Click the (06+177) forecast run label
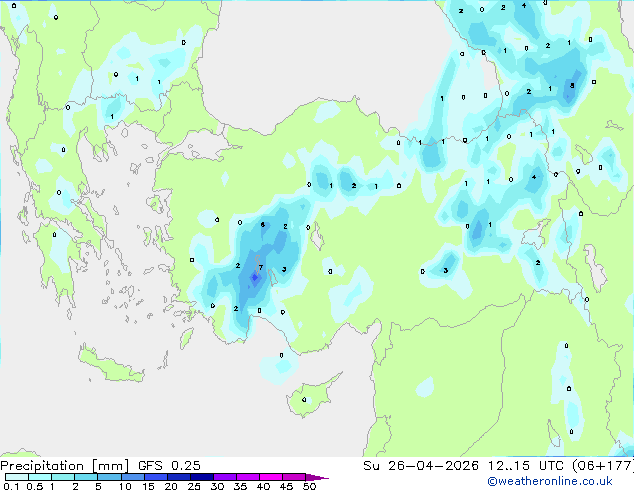Image resolution: width=634 pixels, height=490 pixels. click(603, 466)
